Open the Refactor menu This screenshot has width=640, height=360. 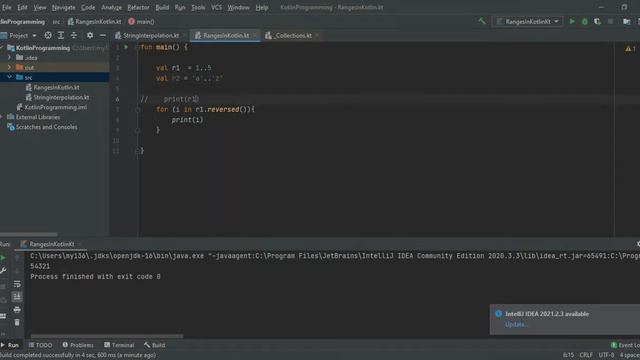[x=138, y=7]
